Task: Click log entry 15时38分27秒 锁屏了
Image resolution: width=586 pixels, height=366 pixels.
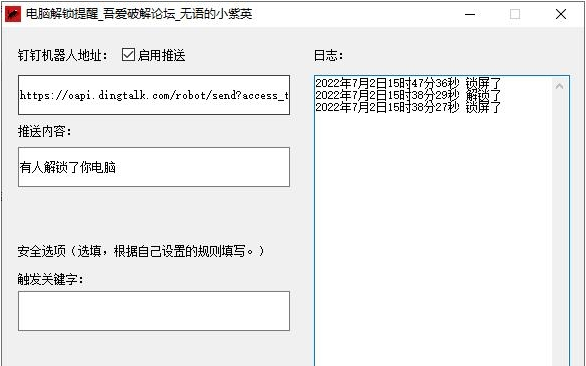Action: (408, 107)
